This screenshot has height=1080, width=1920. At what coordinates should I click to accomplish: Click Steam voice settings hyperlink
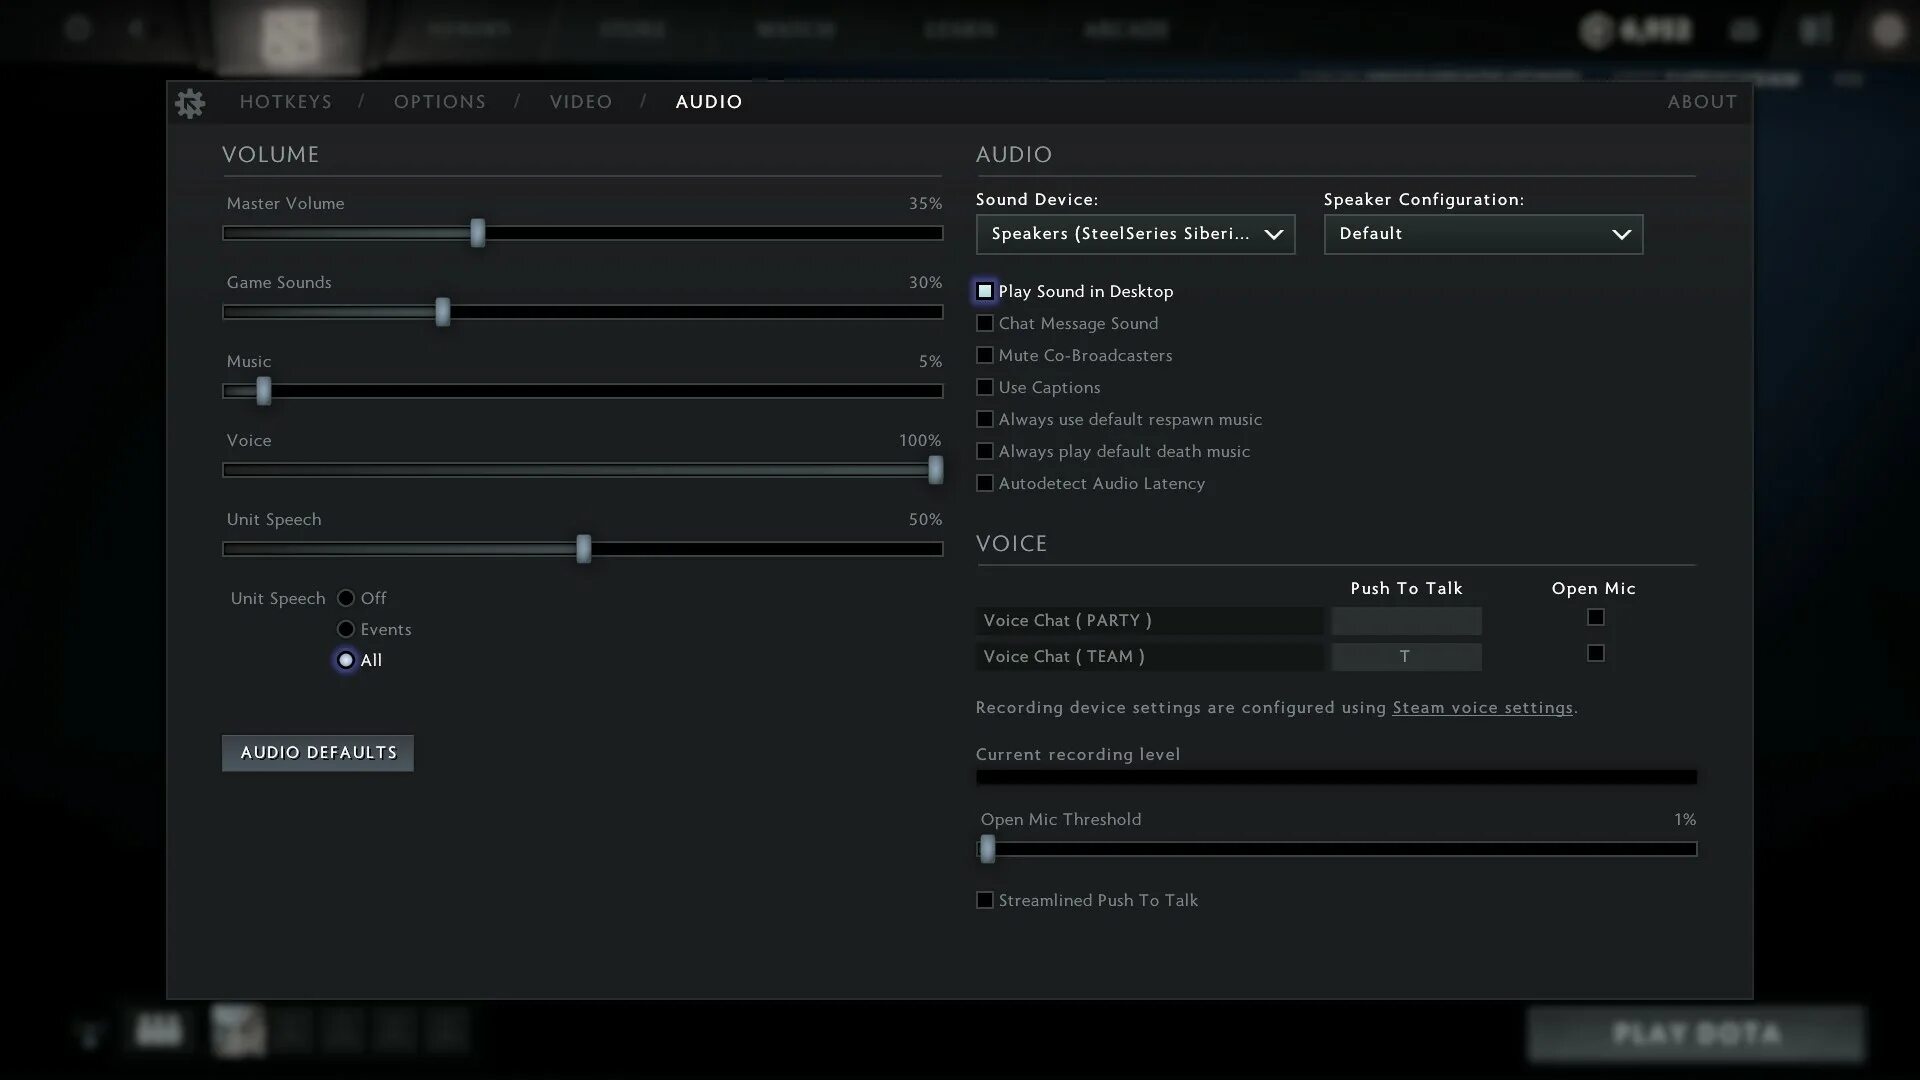coord(1484,708)
